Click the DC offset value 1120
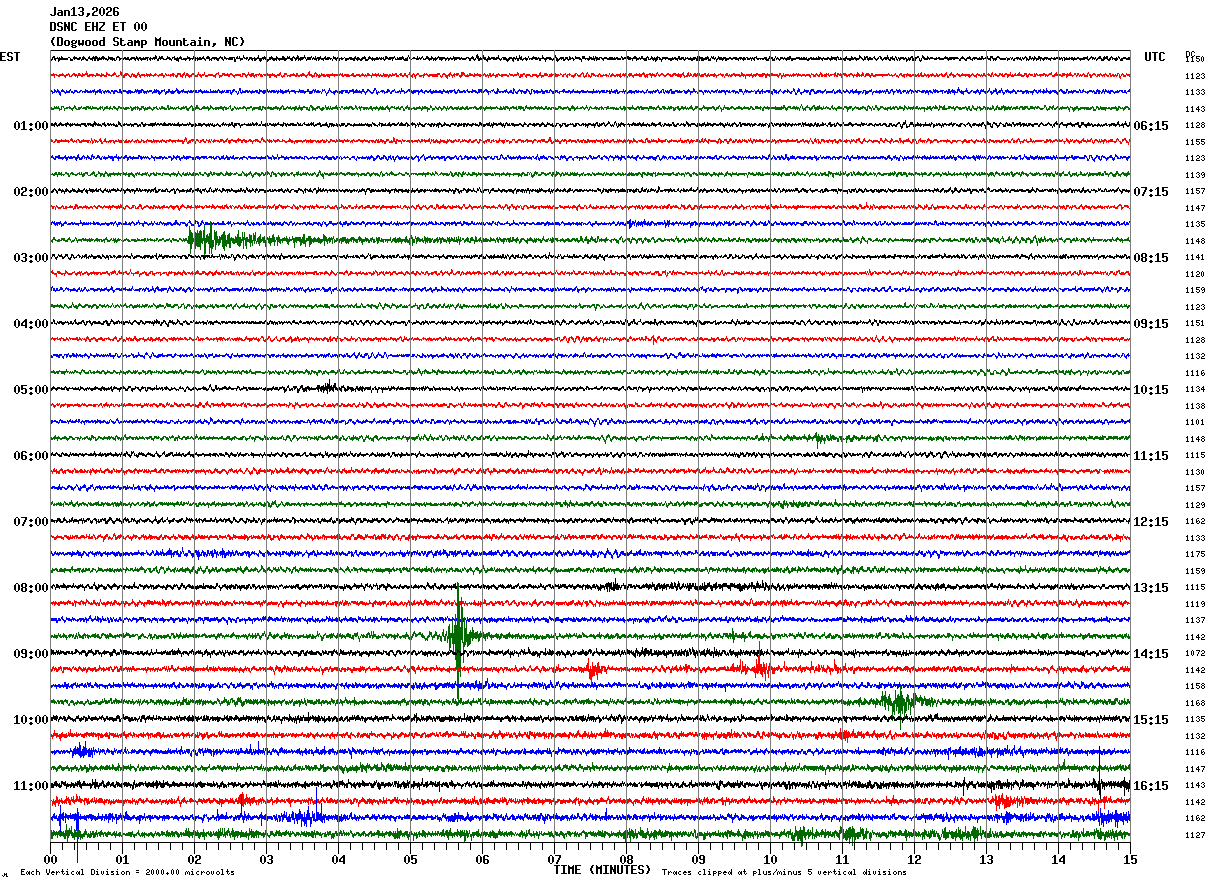Screen dimensions: 1210x886 1194,274
